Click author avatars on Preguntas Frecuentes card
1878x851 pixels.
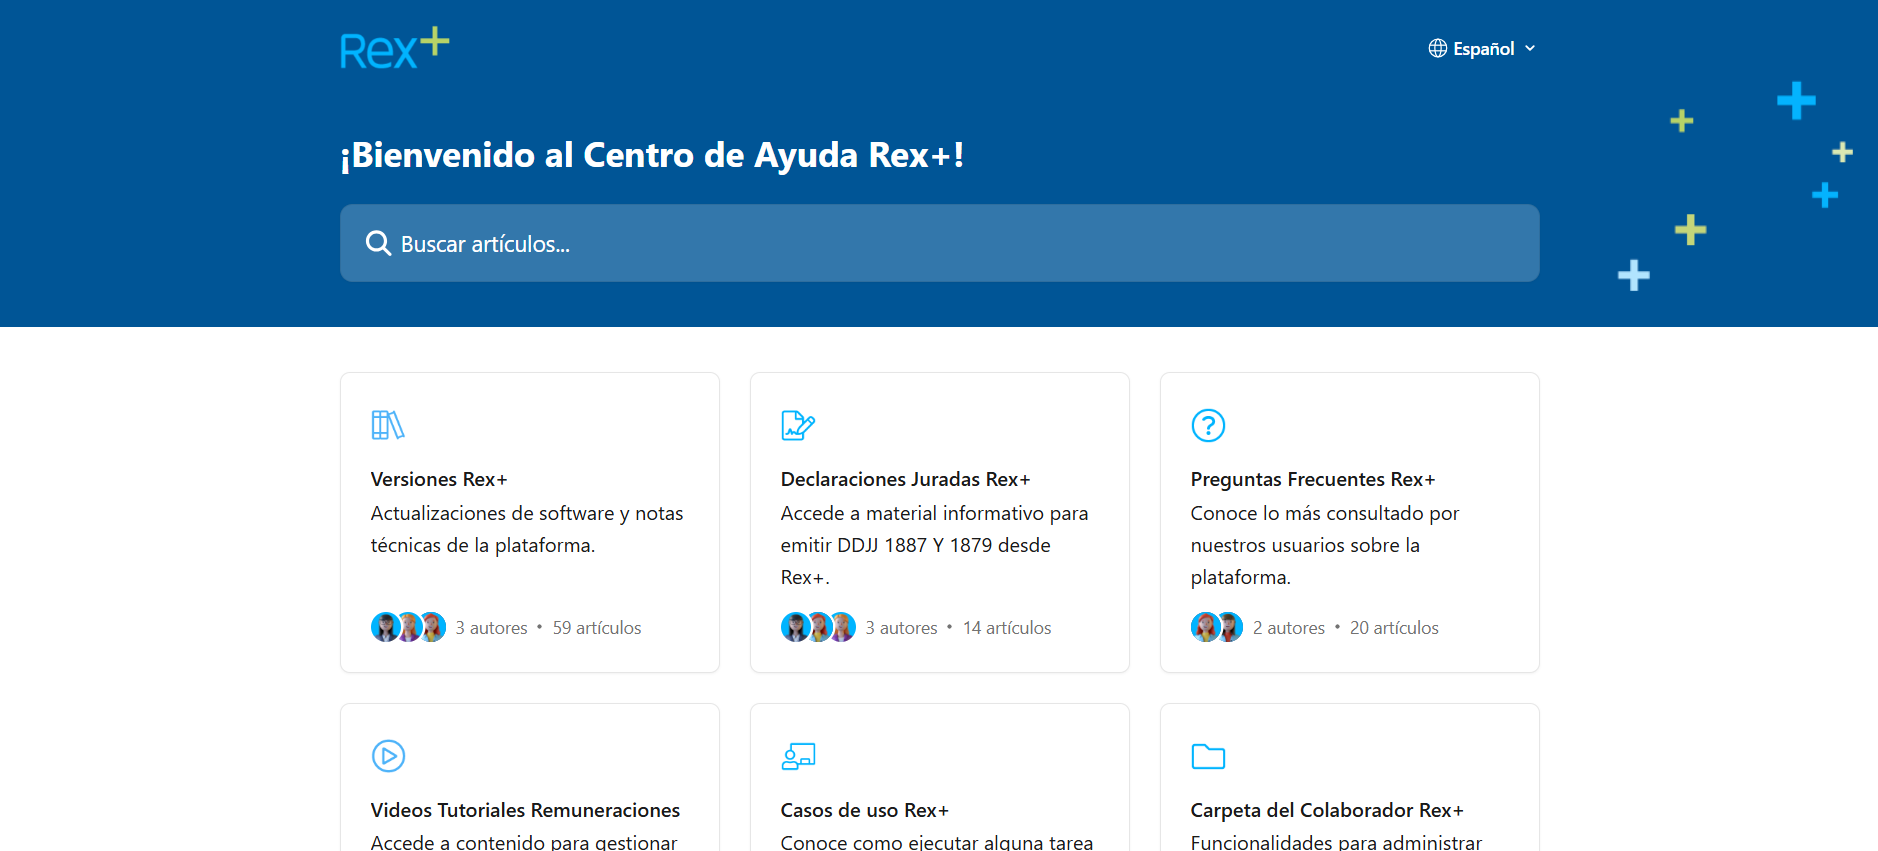(x=1217, y=627)
